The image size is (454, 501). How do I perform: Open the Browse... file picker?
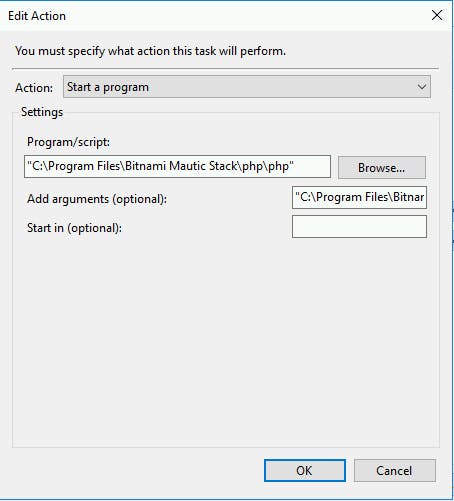coord(382,167)
